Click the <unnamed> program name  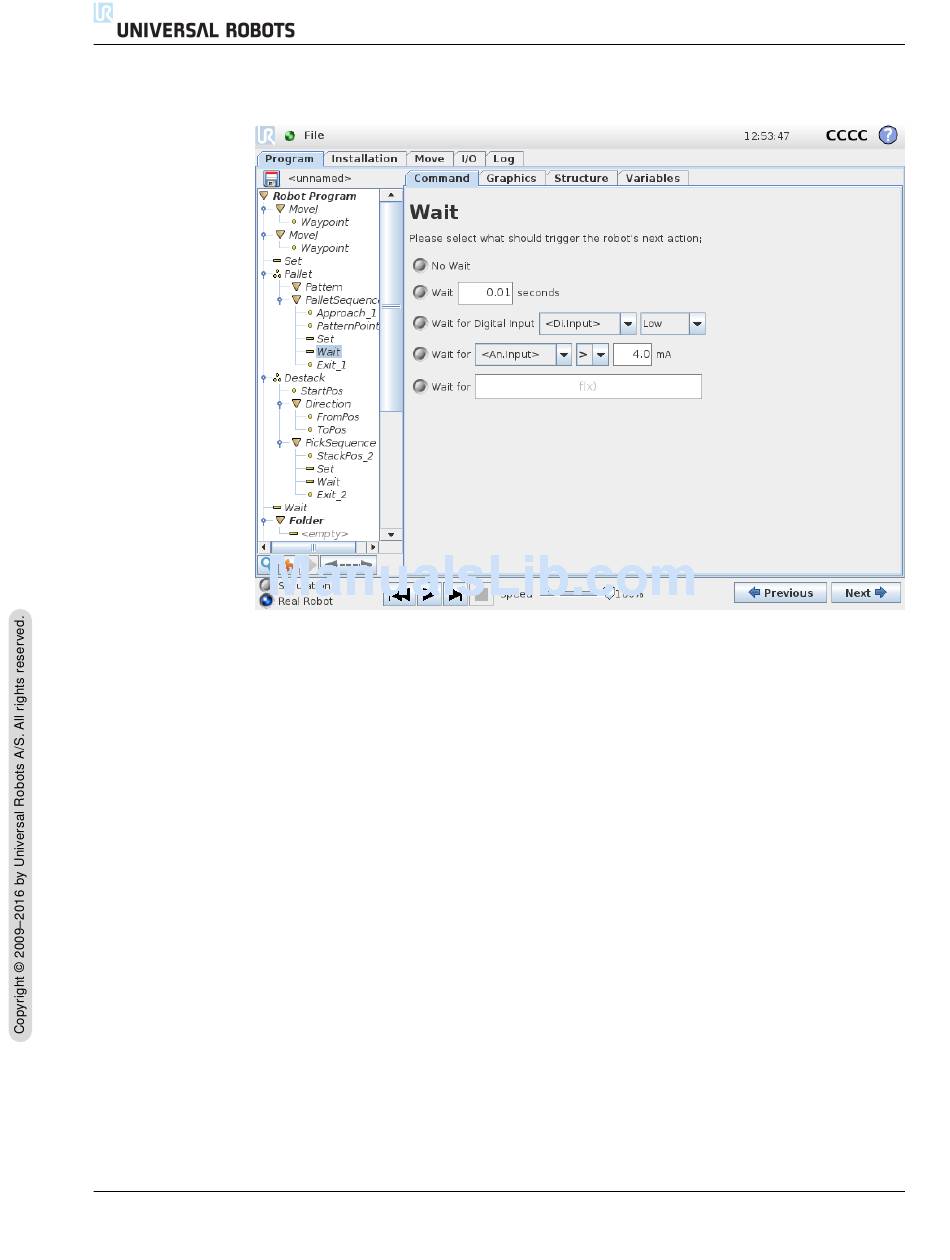pos(320,178)
